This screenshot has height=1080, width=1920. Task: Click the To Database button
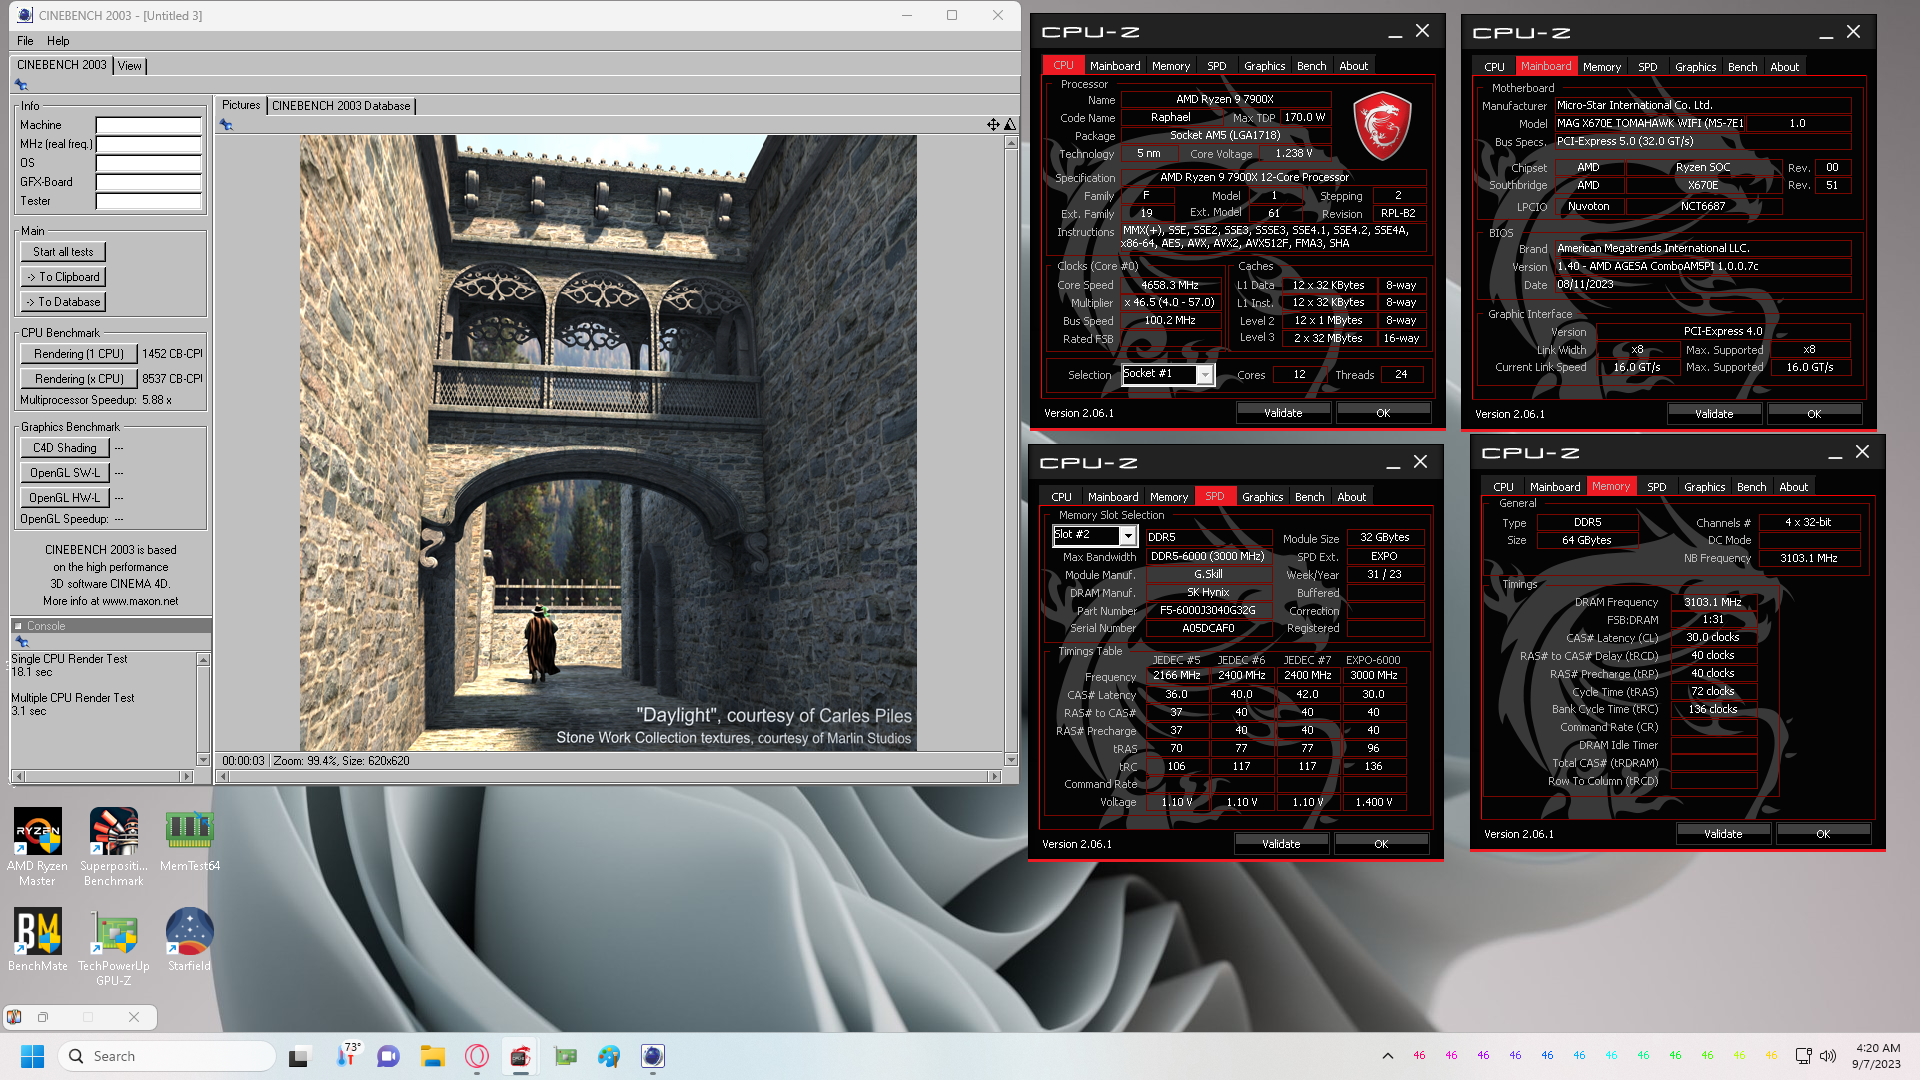(x=63, y=302)
